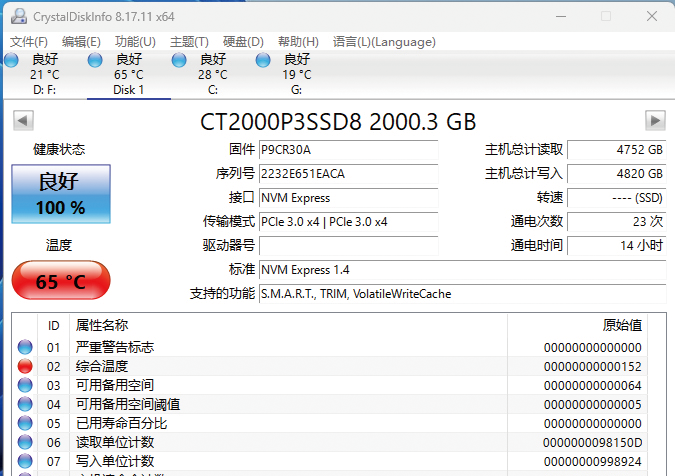The width and height of the screenshot is (675, 476).
Task: Open the 编辑(E) menu
Action: pos(81,42)
